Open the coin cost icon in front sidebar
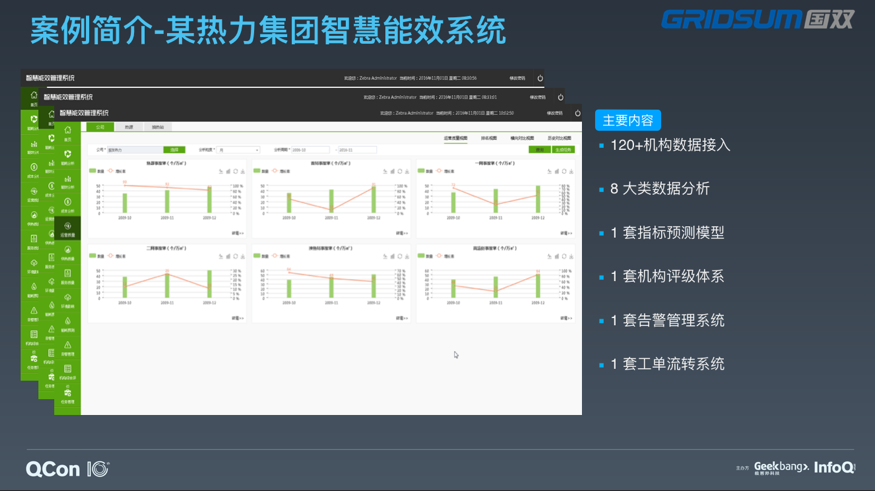 click(x=68, y=202)
